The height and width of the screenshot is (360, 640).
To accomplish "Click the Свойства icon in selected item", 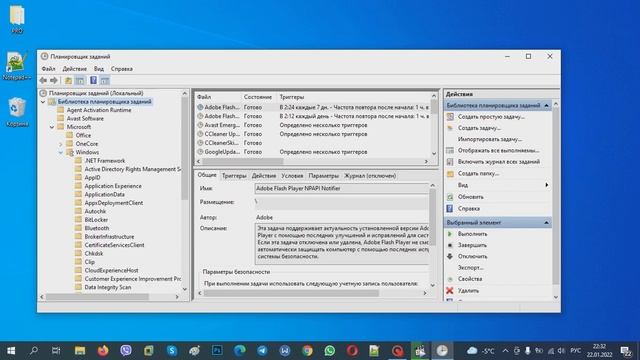I will click(x=450, y=279).
